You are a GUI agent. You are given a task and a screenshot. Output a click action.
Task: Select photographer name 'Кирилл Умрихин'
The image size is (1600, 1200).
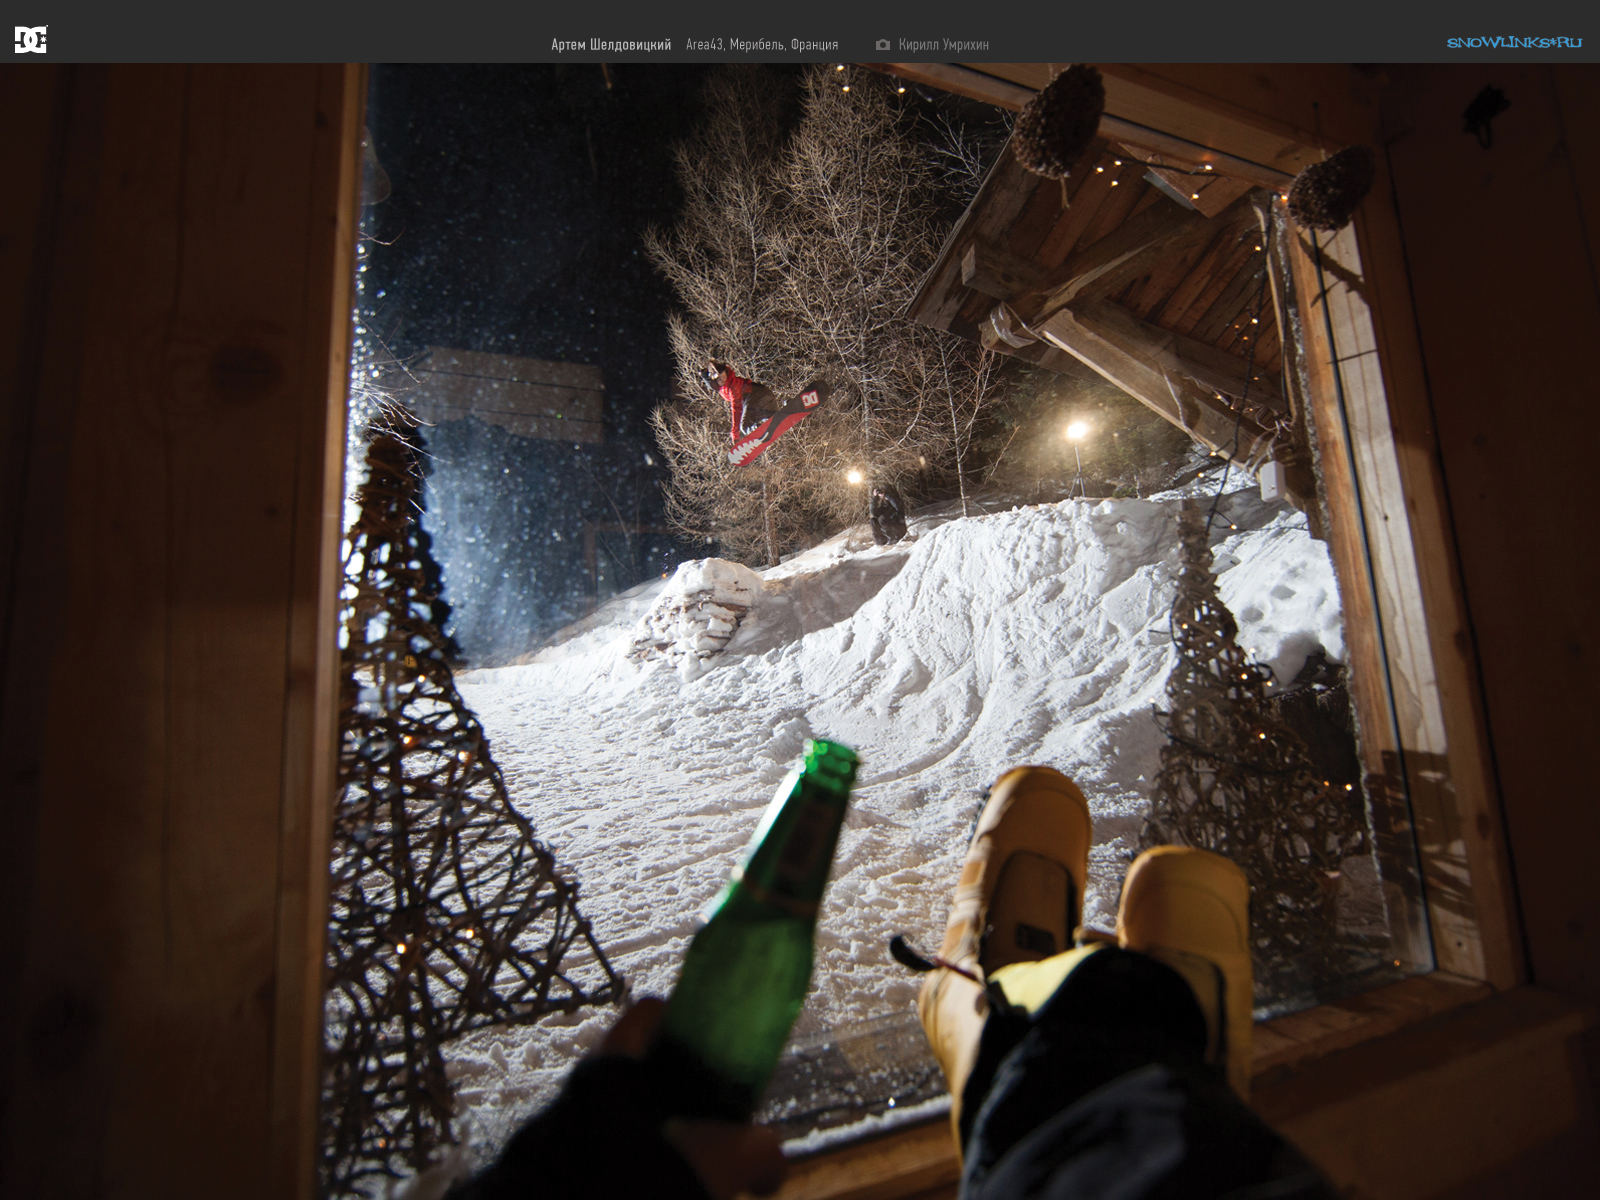pos(943,44)
